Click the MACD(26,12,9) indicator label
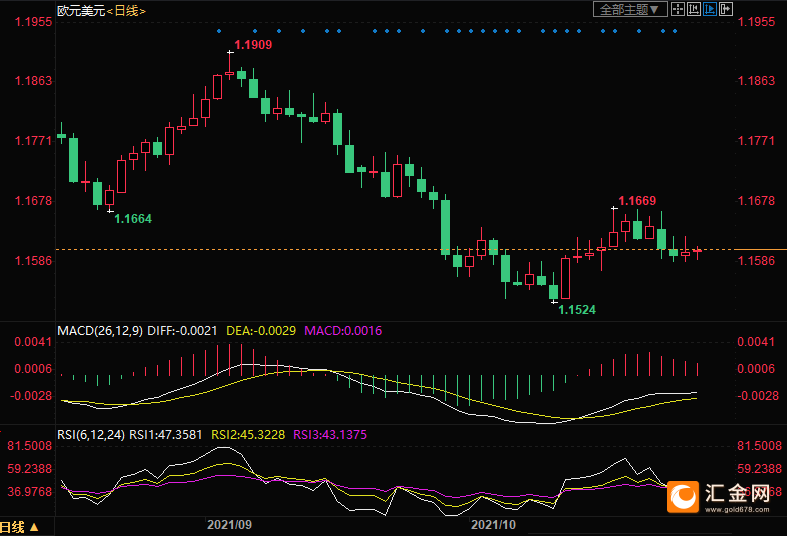Image resolution: width=787 pixels, height=536 pixels. [x=100, y=331]
